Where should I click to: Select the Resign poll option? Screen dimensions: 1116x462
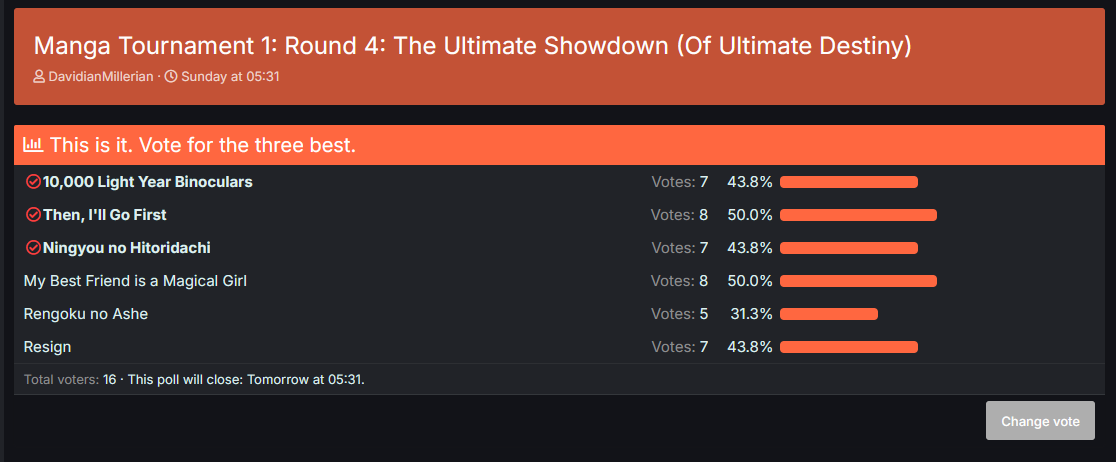(x=47, y=347)
